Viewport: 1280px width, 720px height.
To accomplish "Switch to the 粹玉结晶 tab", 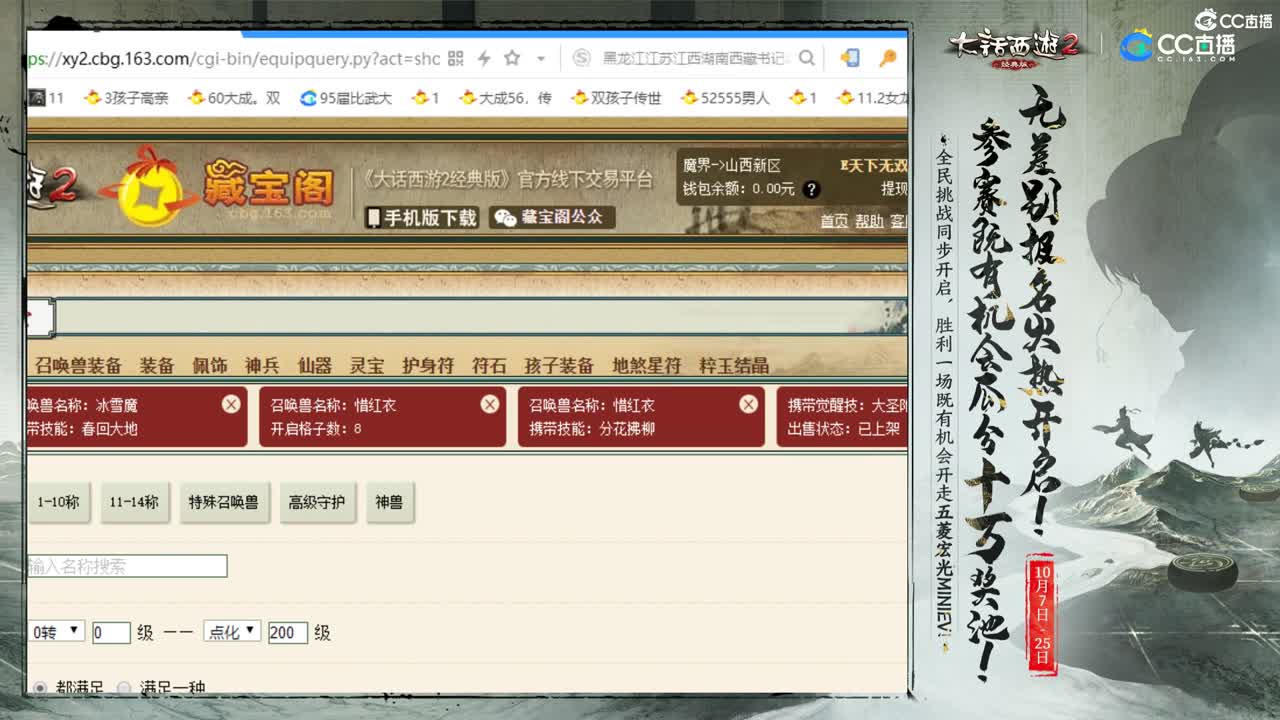I will coord(734,366).
